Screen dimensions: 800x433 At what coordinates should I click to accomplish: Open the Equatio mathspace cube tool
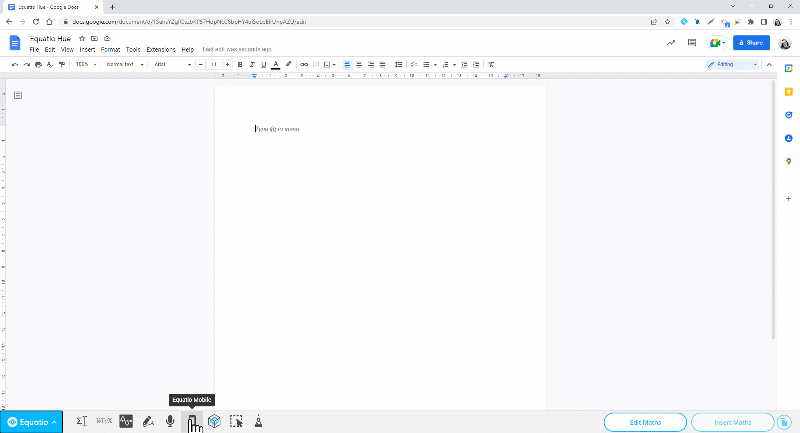[x=214, y=421]
